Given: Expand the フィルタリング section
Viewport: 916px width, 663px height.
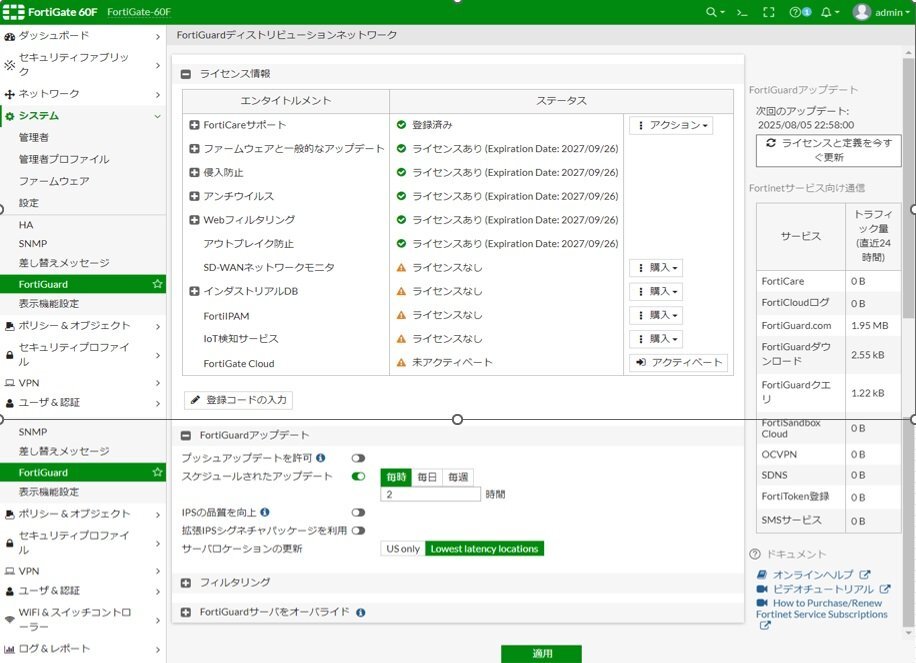Looking at the screenshot, I should point(186,582).
